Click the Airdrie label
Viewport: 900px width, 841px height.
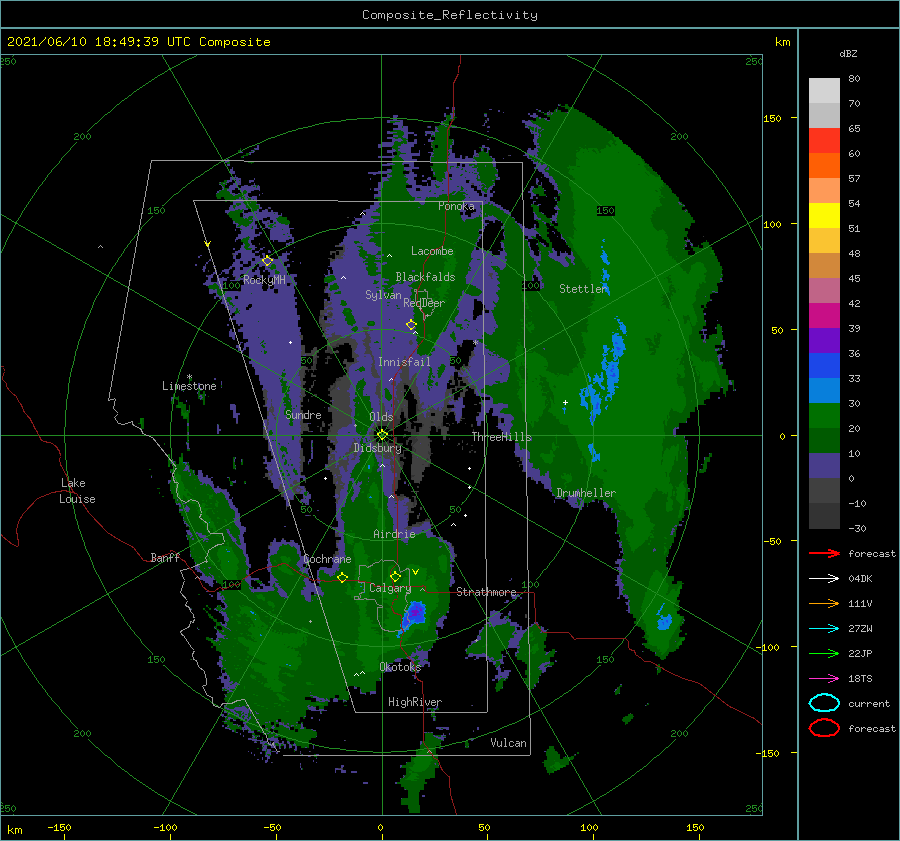[x=394, y=534]
